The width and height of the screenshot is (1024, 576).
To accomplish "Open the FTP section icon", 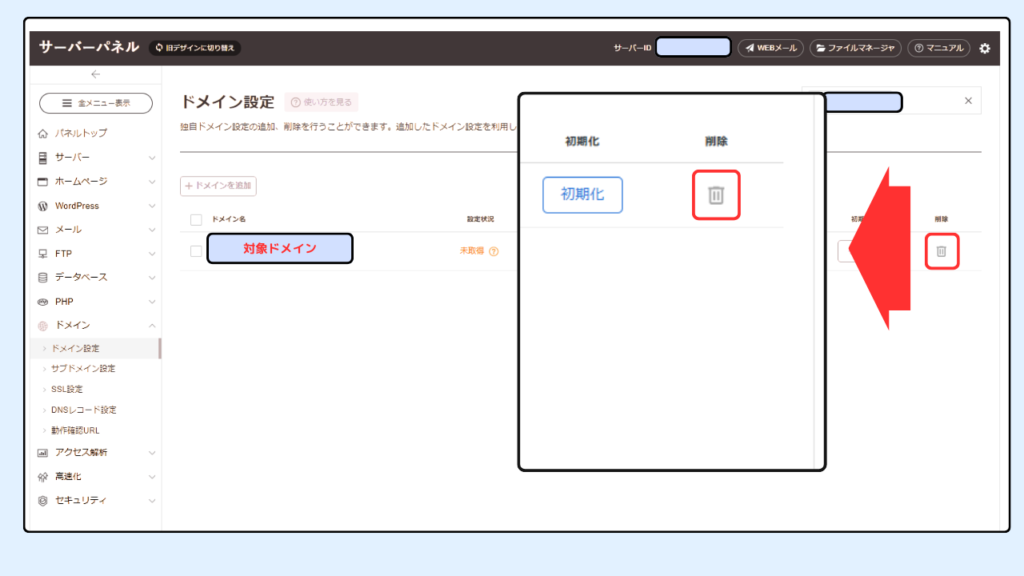I will pos(43,253).
